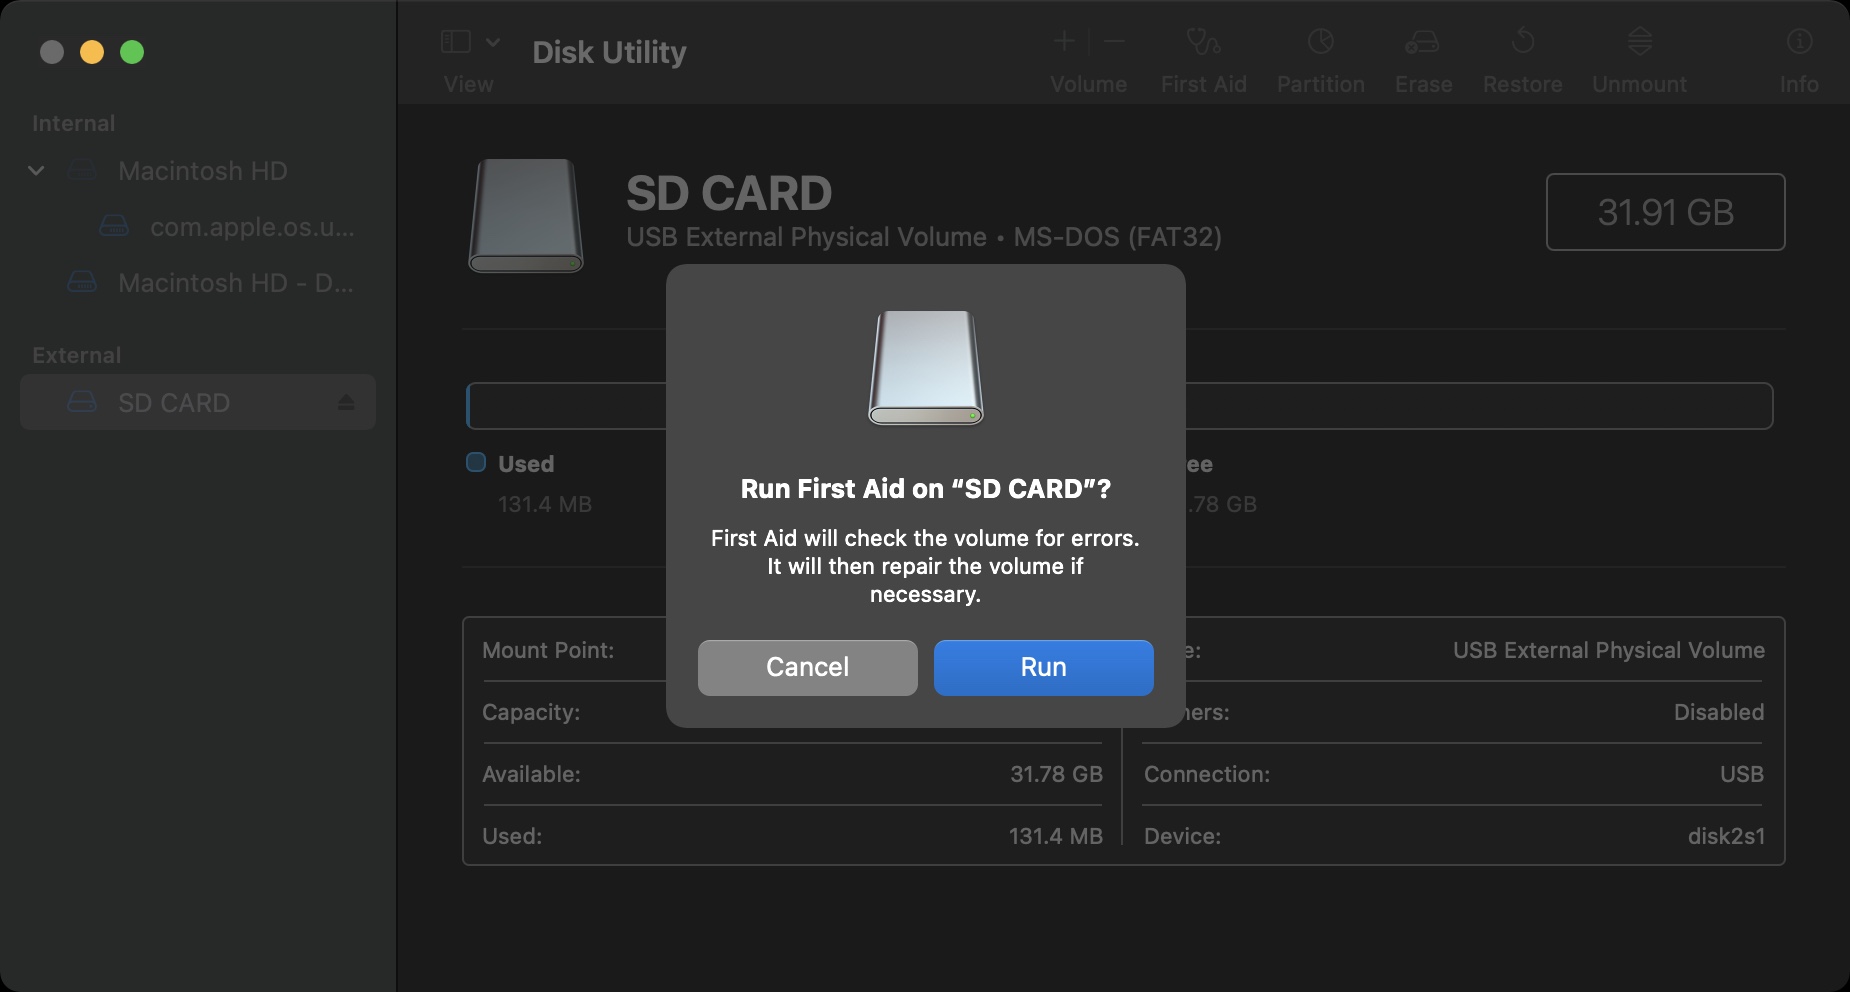Click the Connection USB value

(1742, 774)
